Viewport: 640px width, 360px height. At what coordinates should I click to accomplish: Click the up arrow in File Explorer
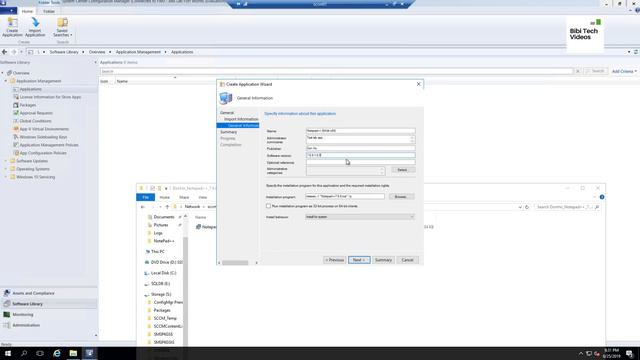[x=167, y=207]
